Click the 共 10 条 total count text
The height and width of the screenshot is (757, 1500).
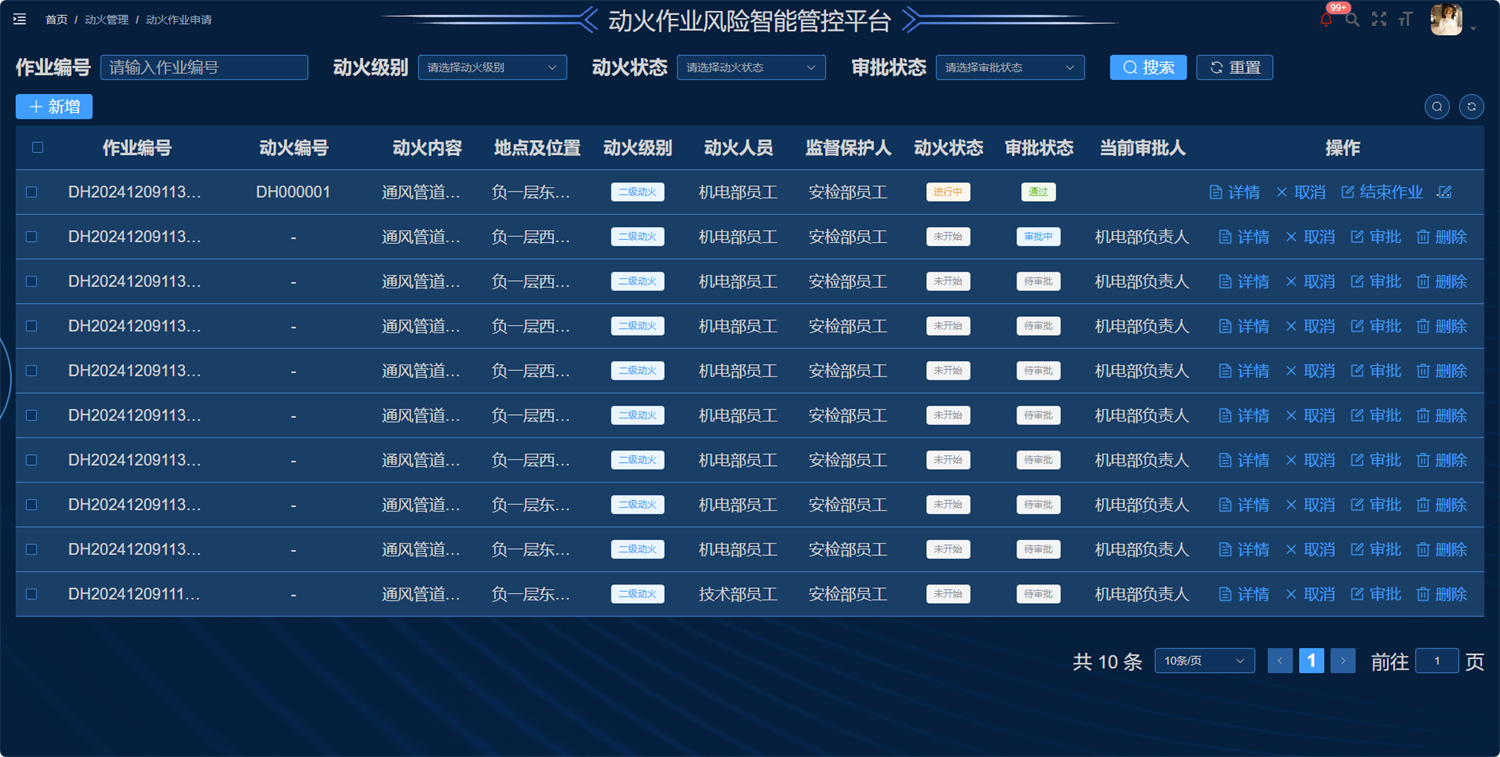1107,661
